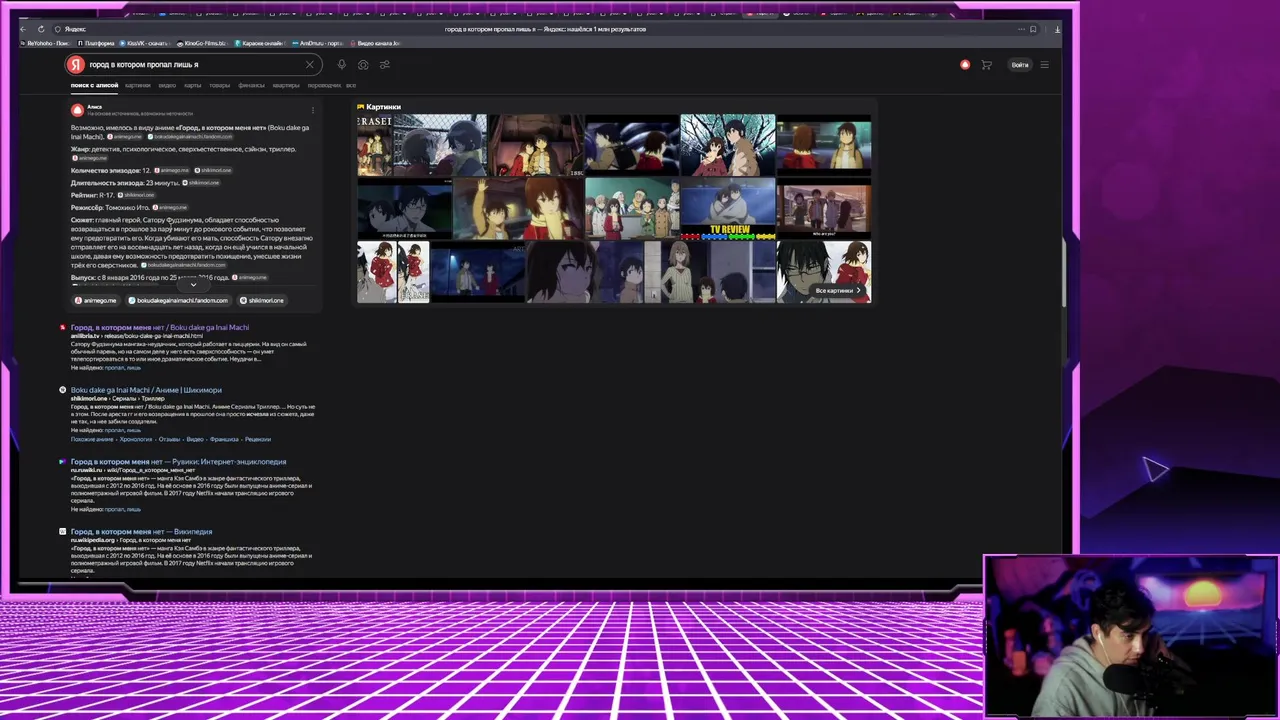Image resolution: width=1280 pixels, height=720 pixels.
Task: Open the glasses man and red-coat girl thumbnail
Action: click(824, 271)
